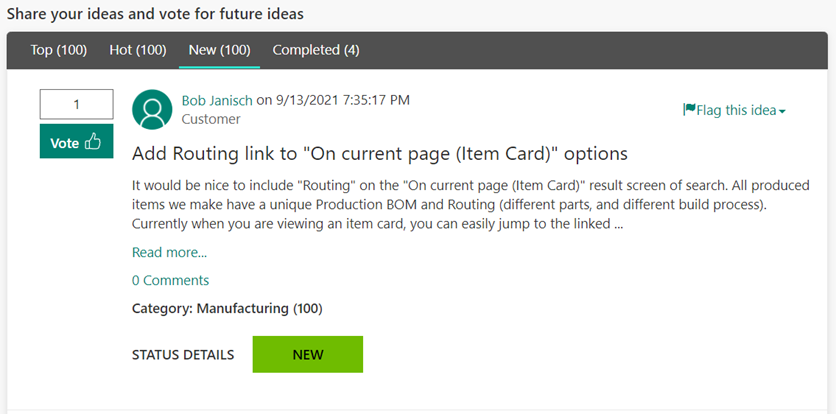
Task: Click Bob Janisch's profile avatar icon
Action: [152, 110]
